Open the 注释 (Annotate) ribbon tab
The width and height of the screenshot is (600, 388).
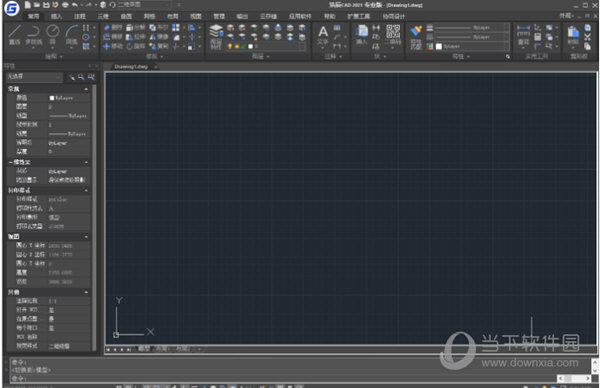[80, 16]
